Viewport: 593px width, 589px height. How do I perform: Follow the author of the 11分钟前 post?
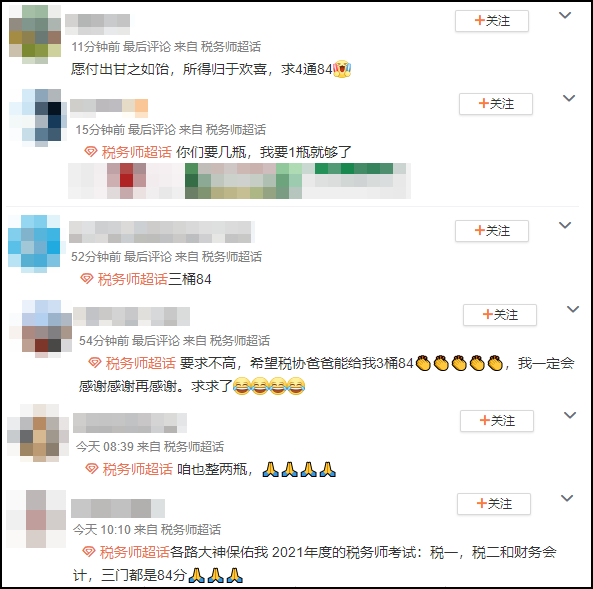492,21
